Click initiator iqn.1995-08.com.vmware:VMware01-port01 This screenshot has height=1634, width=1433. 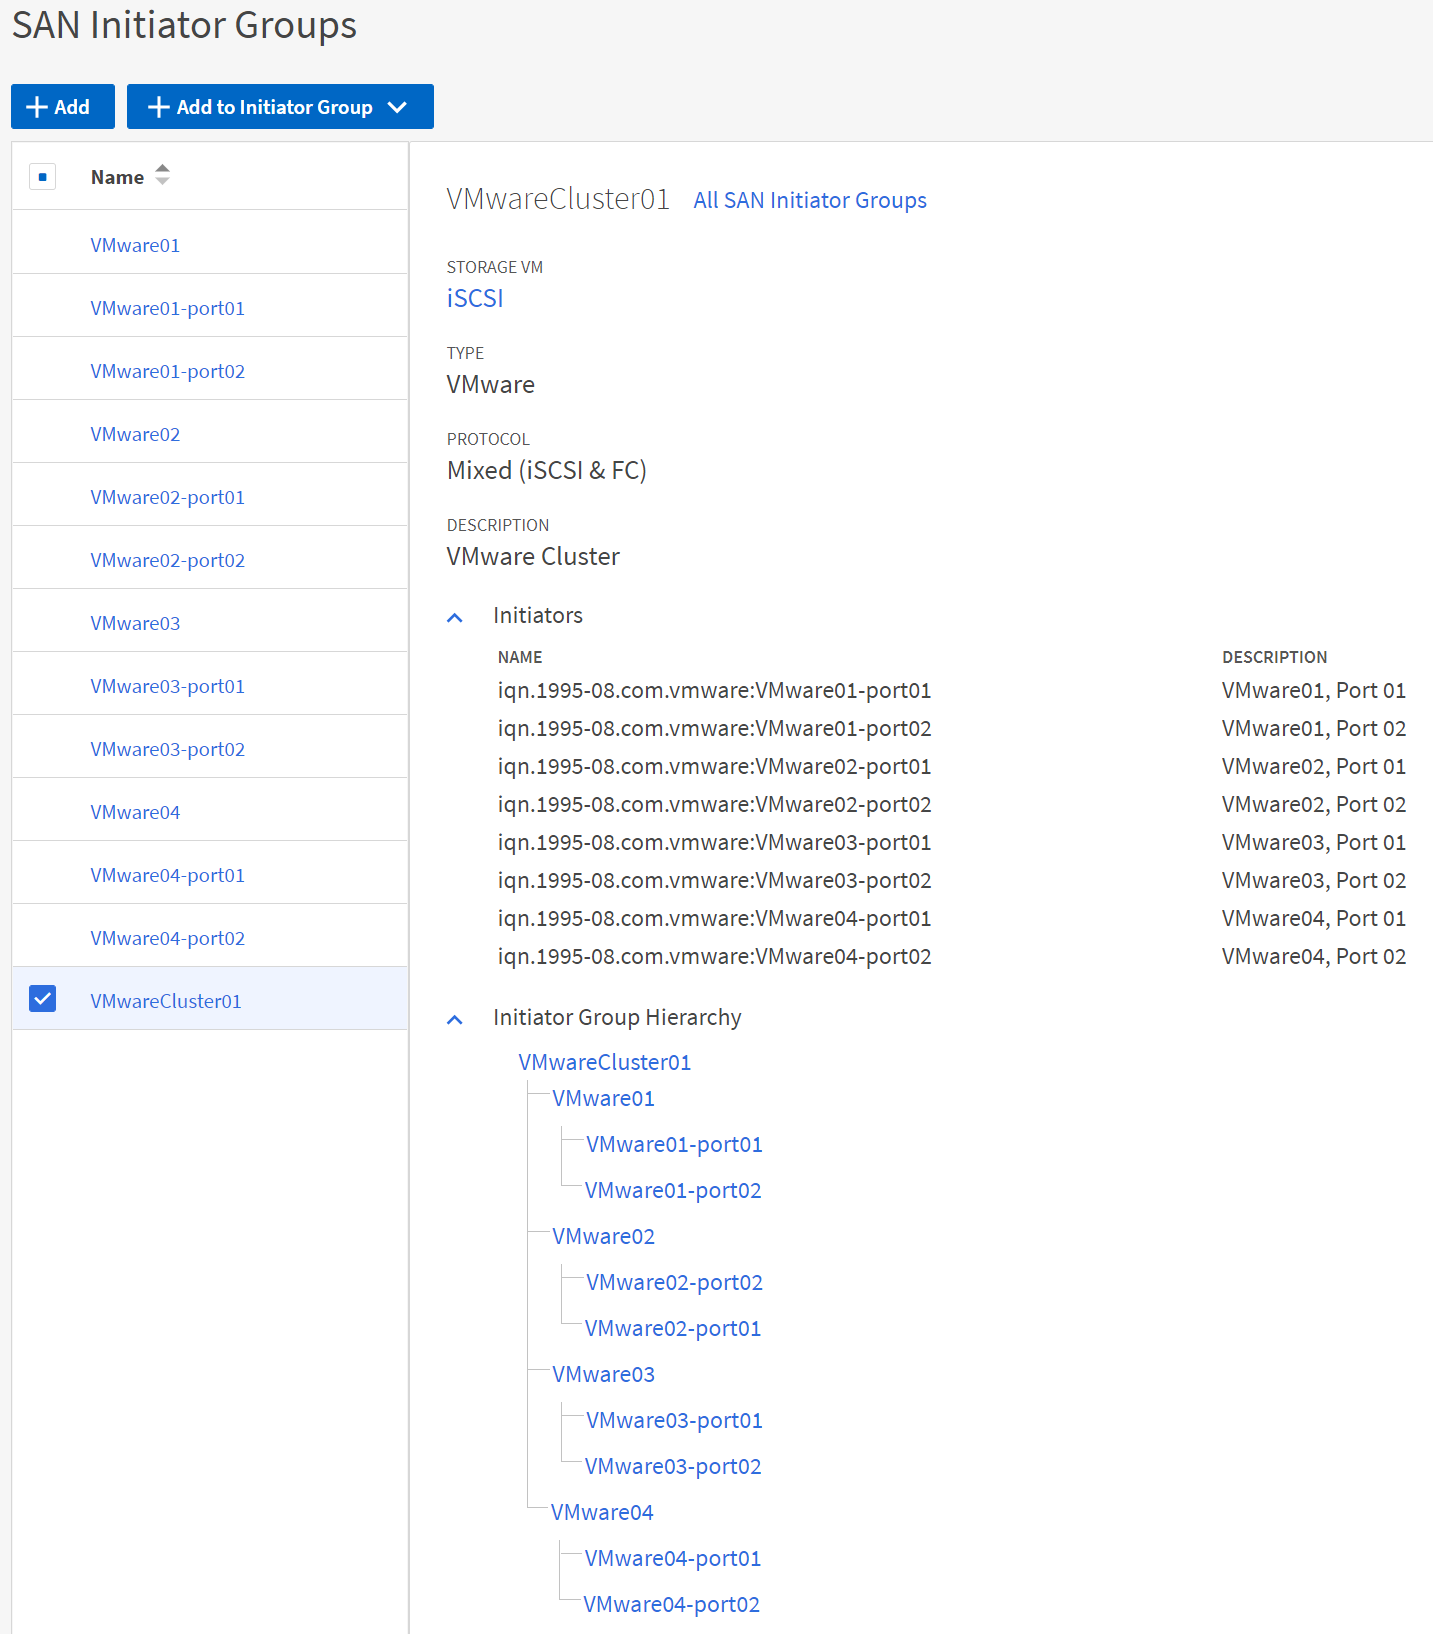click(714, 690)
